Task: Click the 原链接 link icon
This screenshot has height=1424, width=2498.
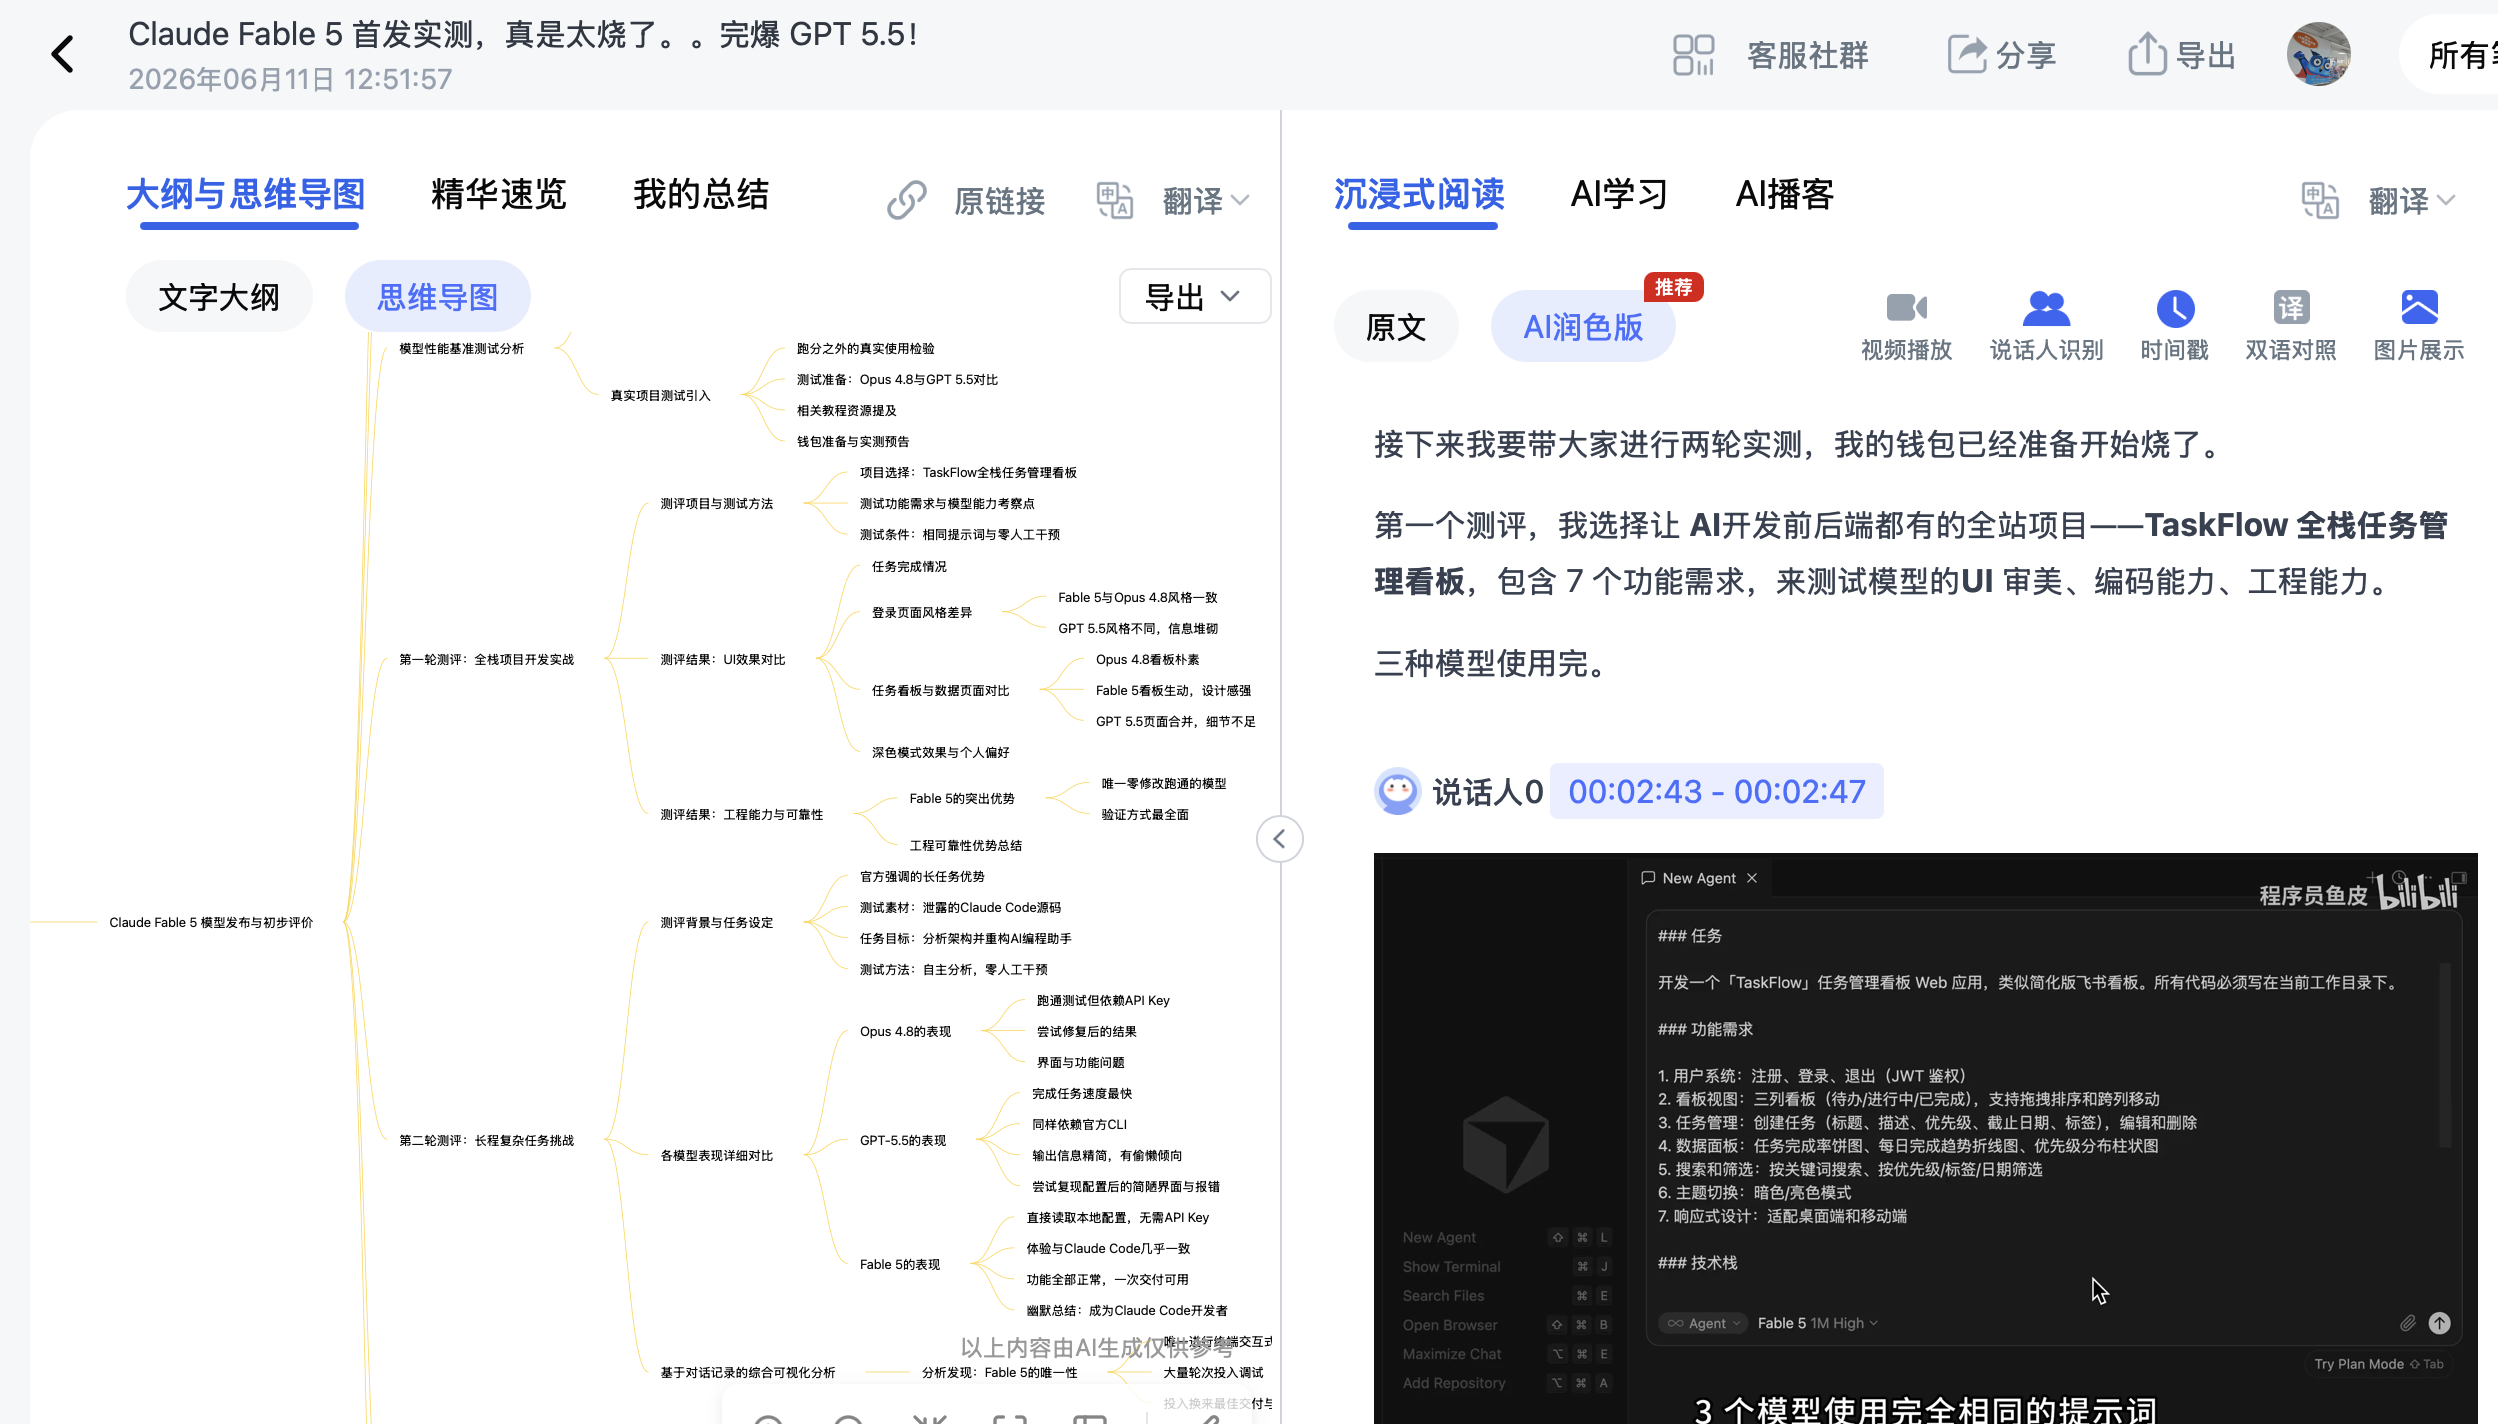Action: tap(906, 200)
